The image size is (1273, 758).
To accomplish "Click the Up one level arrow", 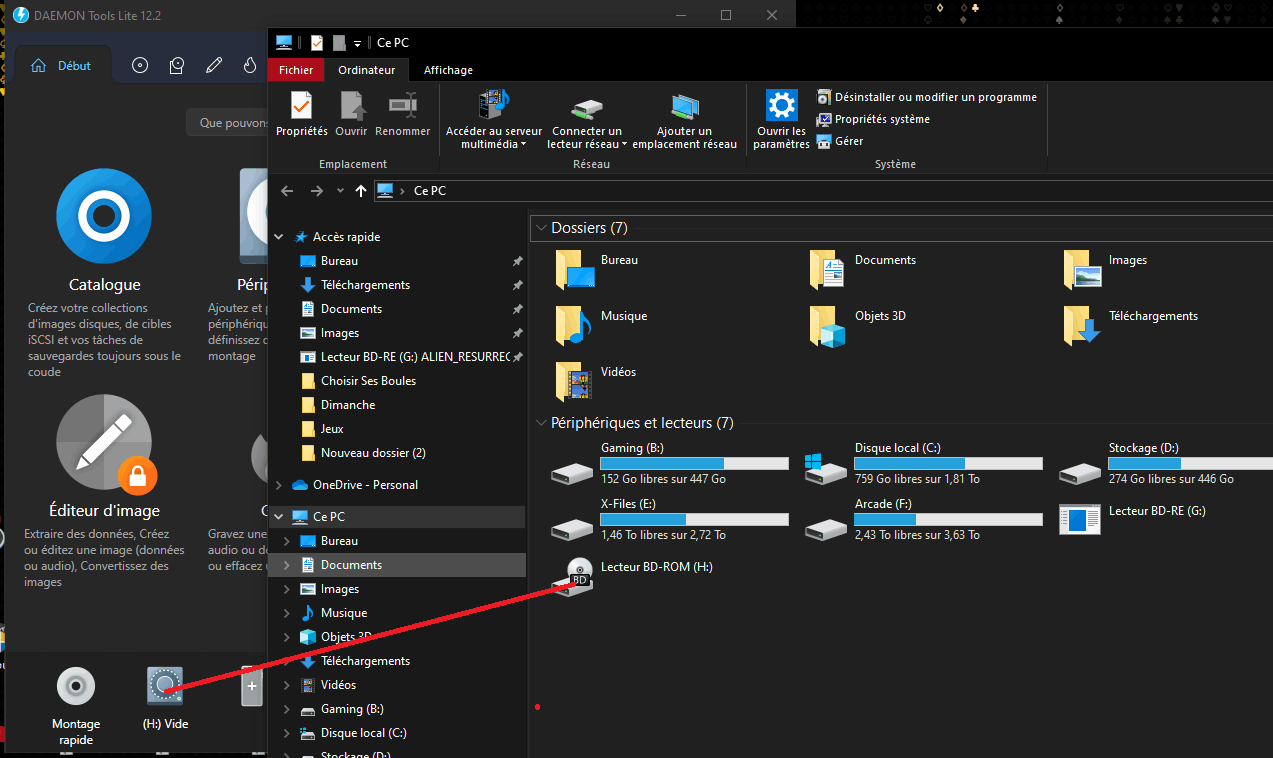I will 360,191.
